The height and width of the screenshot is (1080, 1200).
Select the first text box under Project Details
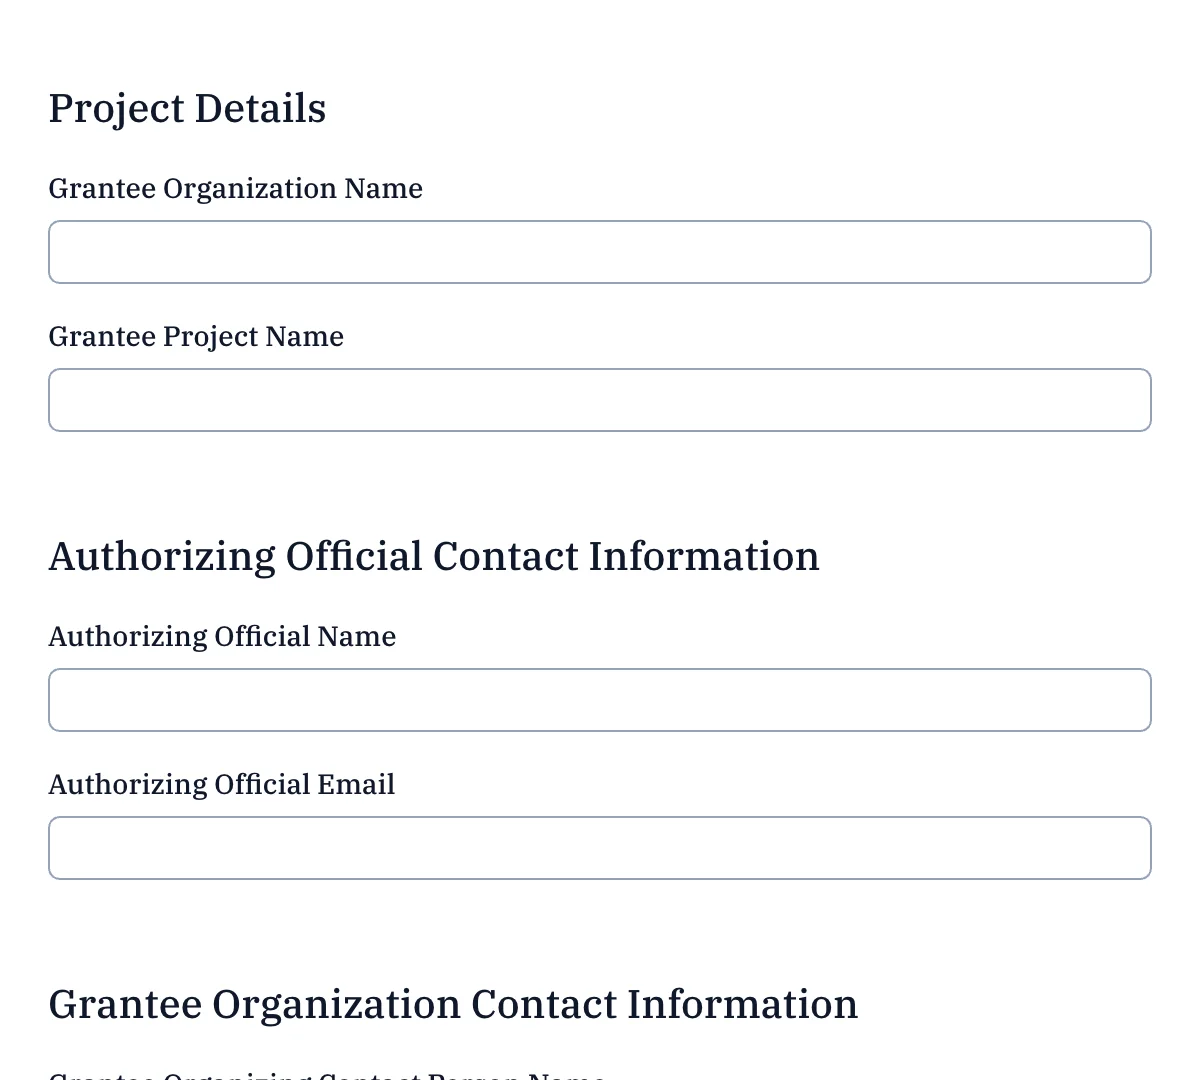point(600,252)
